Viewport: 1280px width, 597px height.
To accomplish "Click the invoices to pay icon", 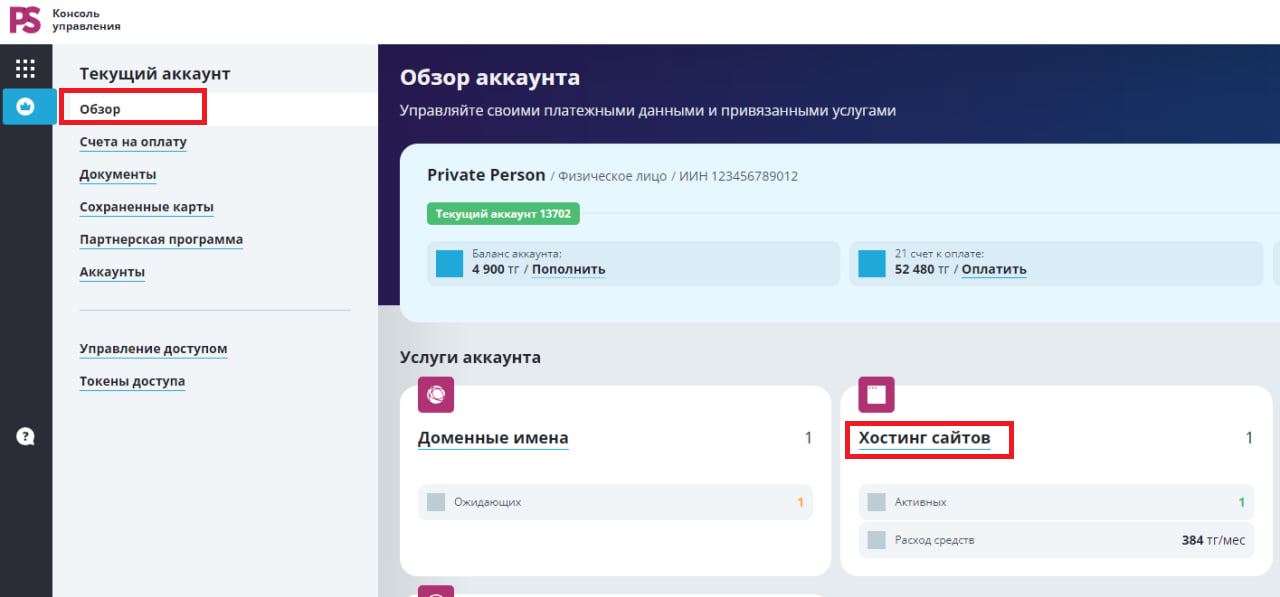I will [872, 263].
